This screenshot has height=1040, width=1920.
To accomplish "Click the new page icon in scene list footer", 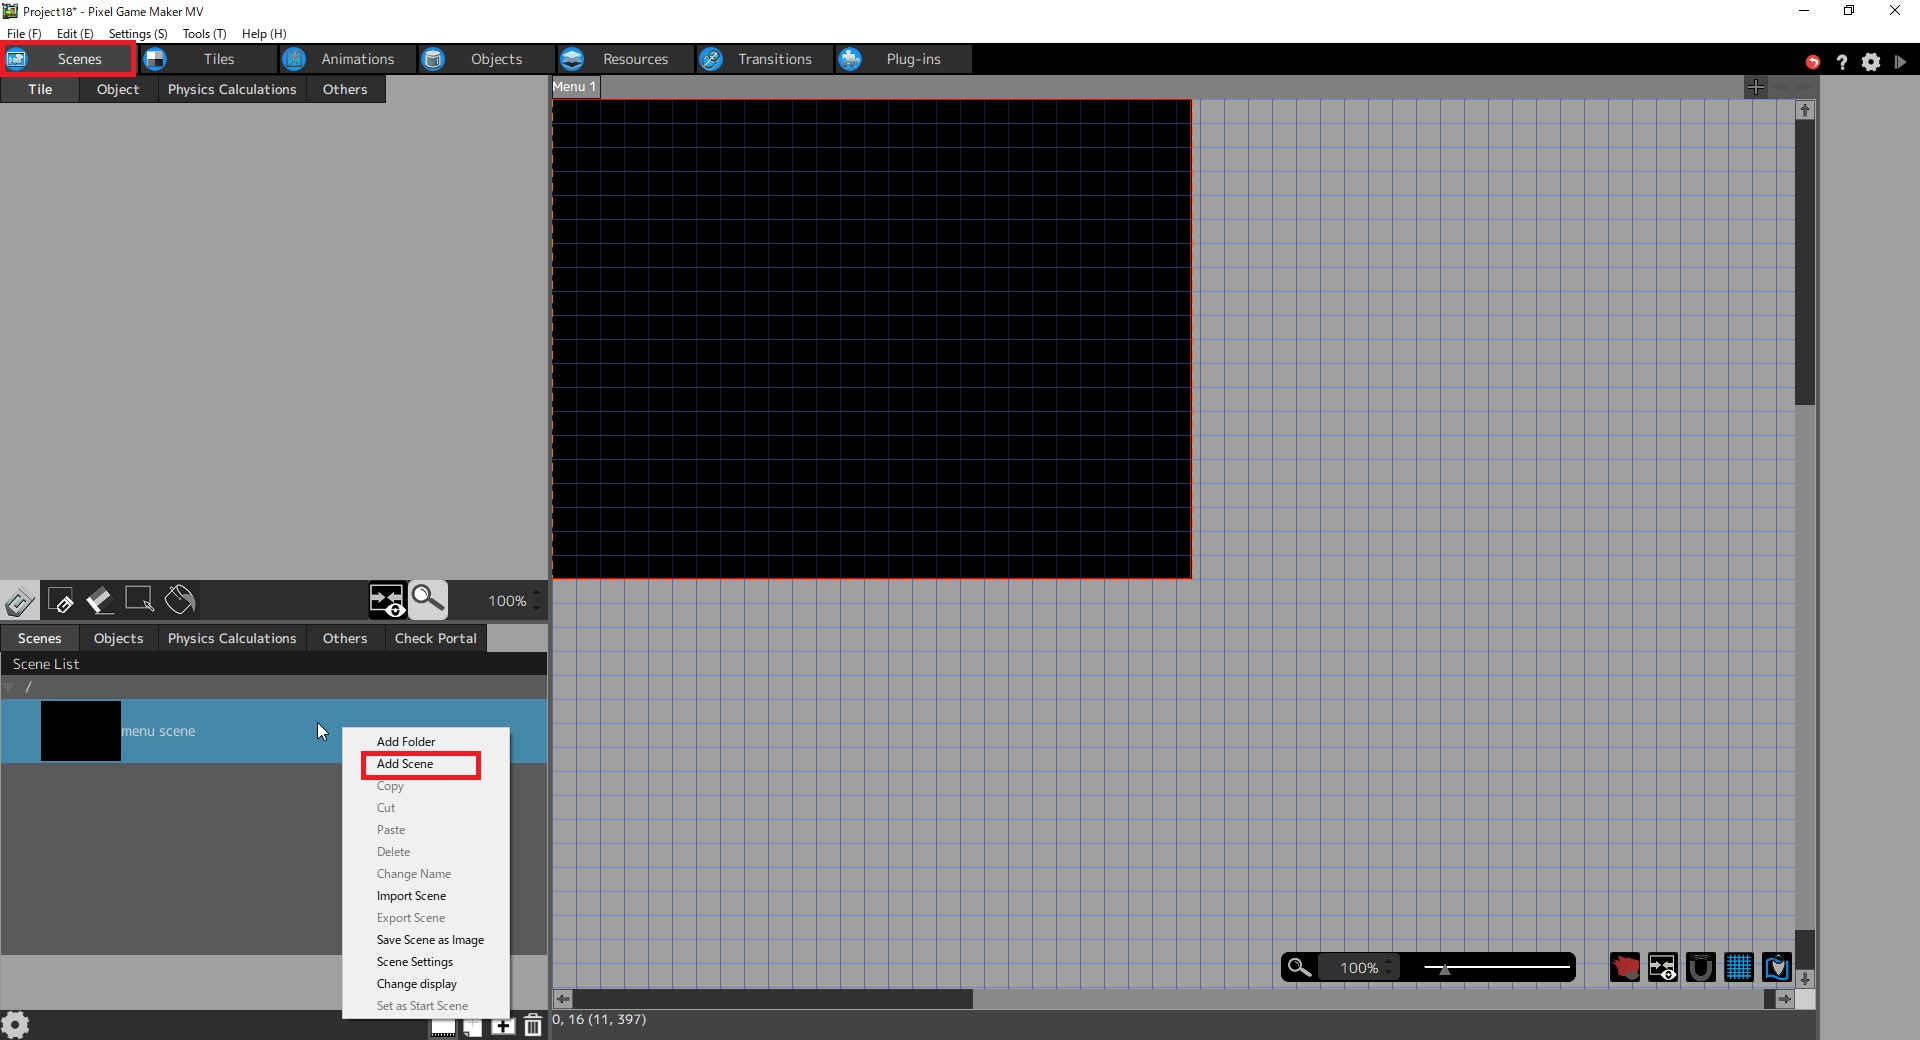I will (x=473, y=1027).
